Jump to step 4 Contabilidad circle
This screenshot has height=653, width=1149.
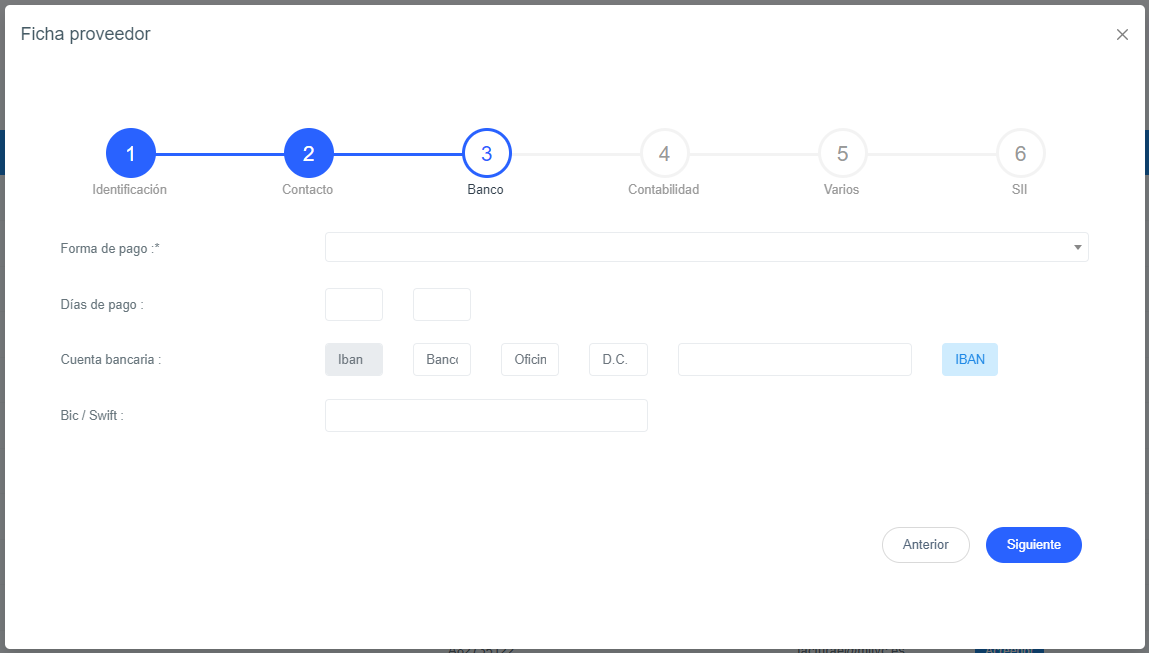[x=664, y=154]
